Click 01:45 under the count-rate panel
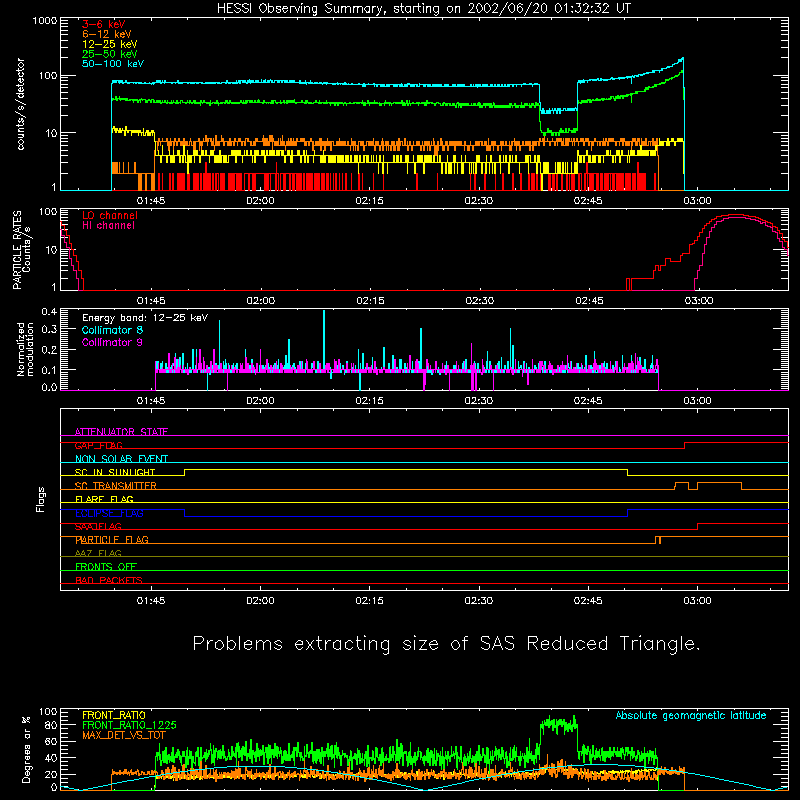 pos(151,201)
